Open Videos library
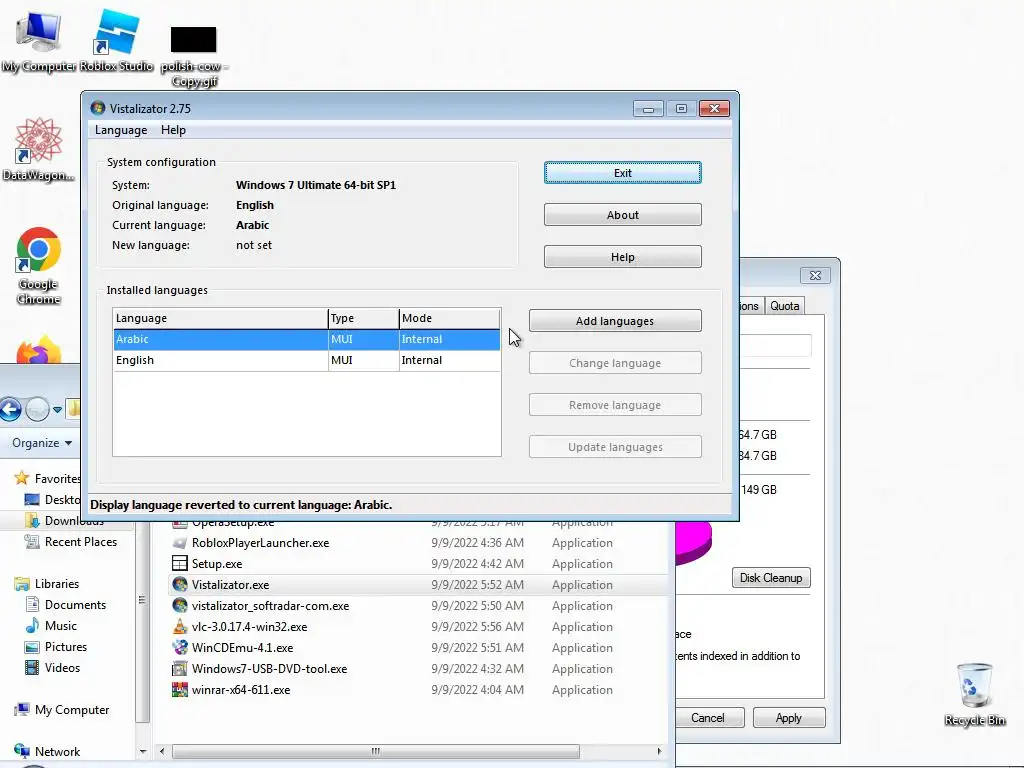 pyautogui.click(x=52, y=667)
